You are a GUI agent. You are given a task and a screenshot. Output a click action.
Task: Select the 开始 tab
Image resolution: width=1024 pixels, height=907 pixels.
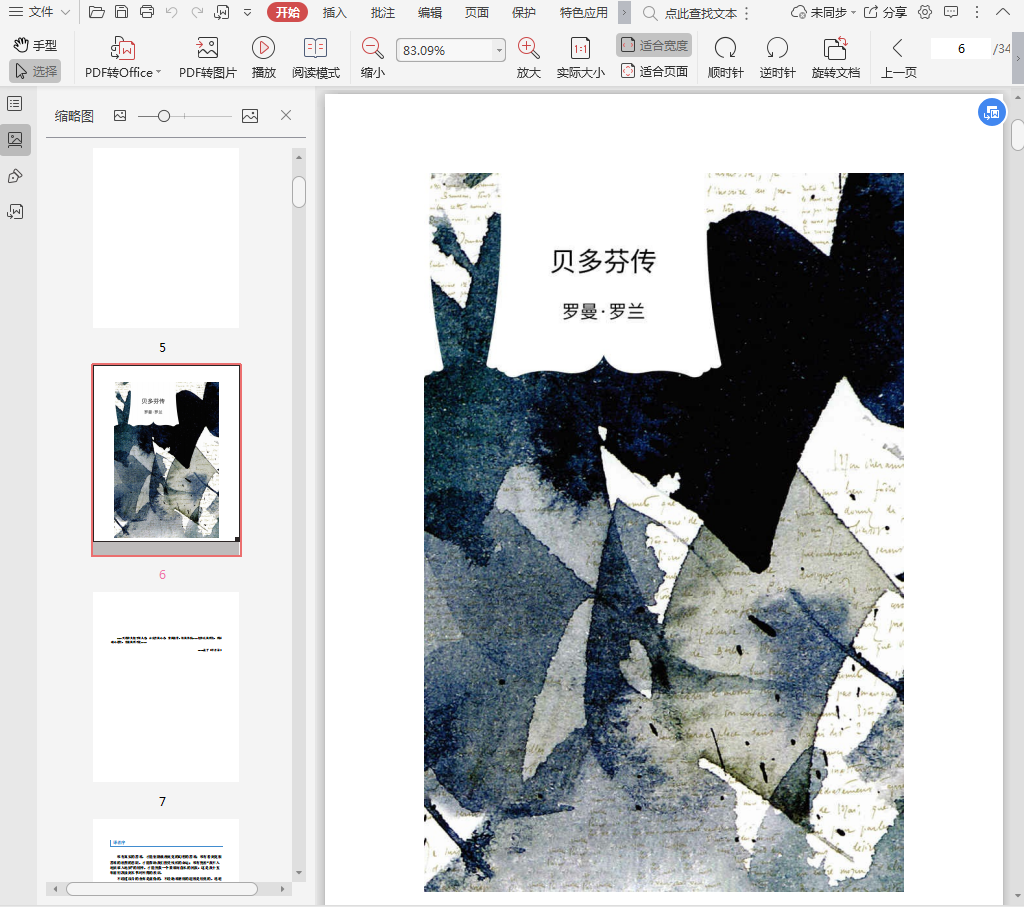[x=287, y=12]
